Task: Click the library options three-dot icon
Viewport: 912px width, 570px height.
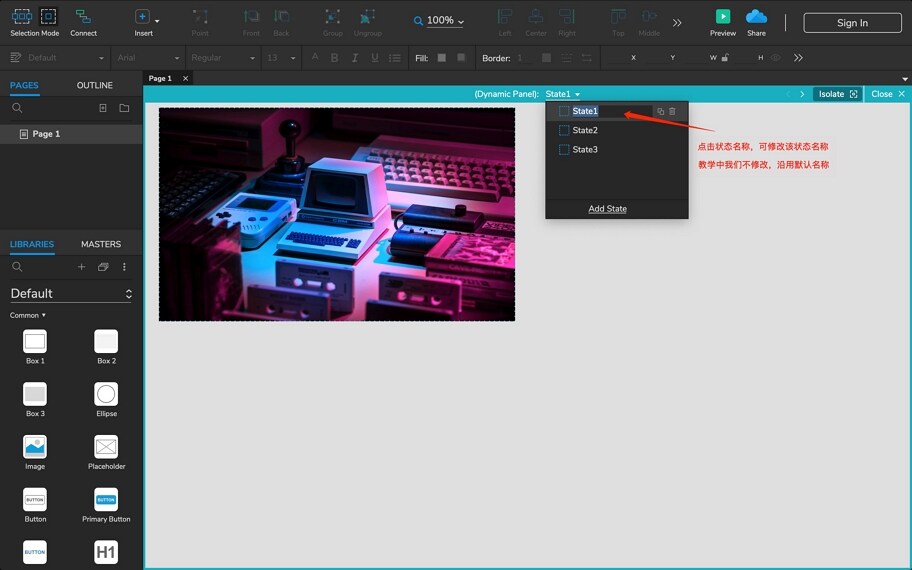Action: click(x=124, y=267)
